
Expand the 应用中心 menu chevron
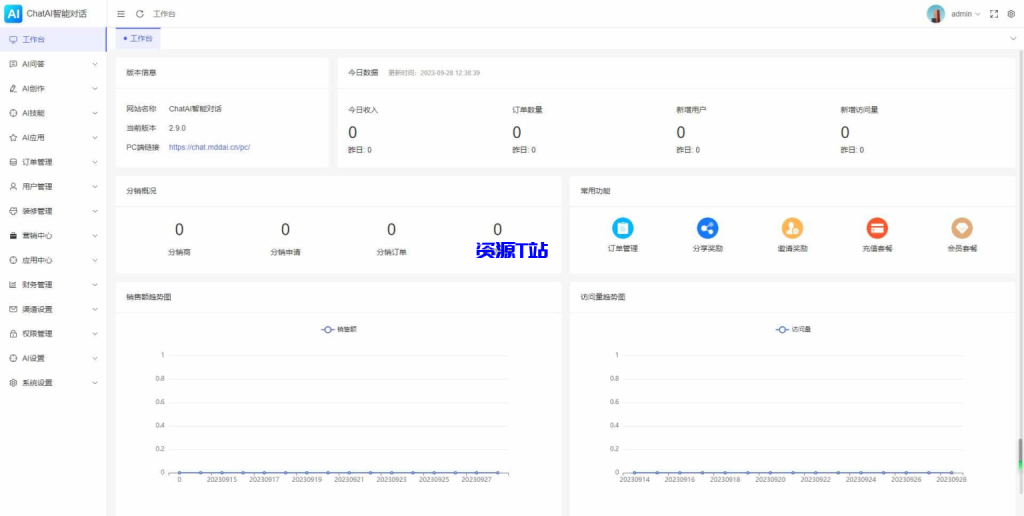click(x=95, y=260)
